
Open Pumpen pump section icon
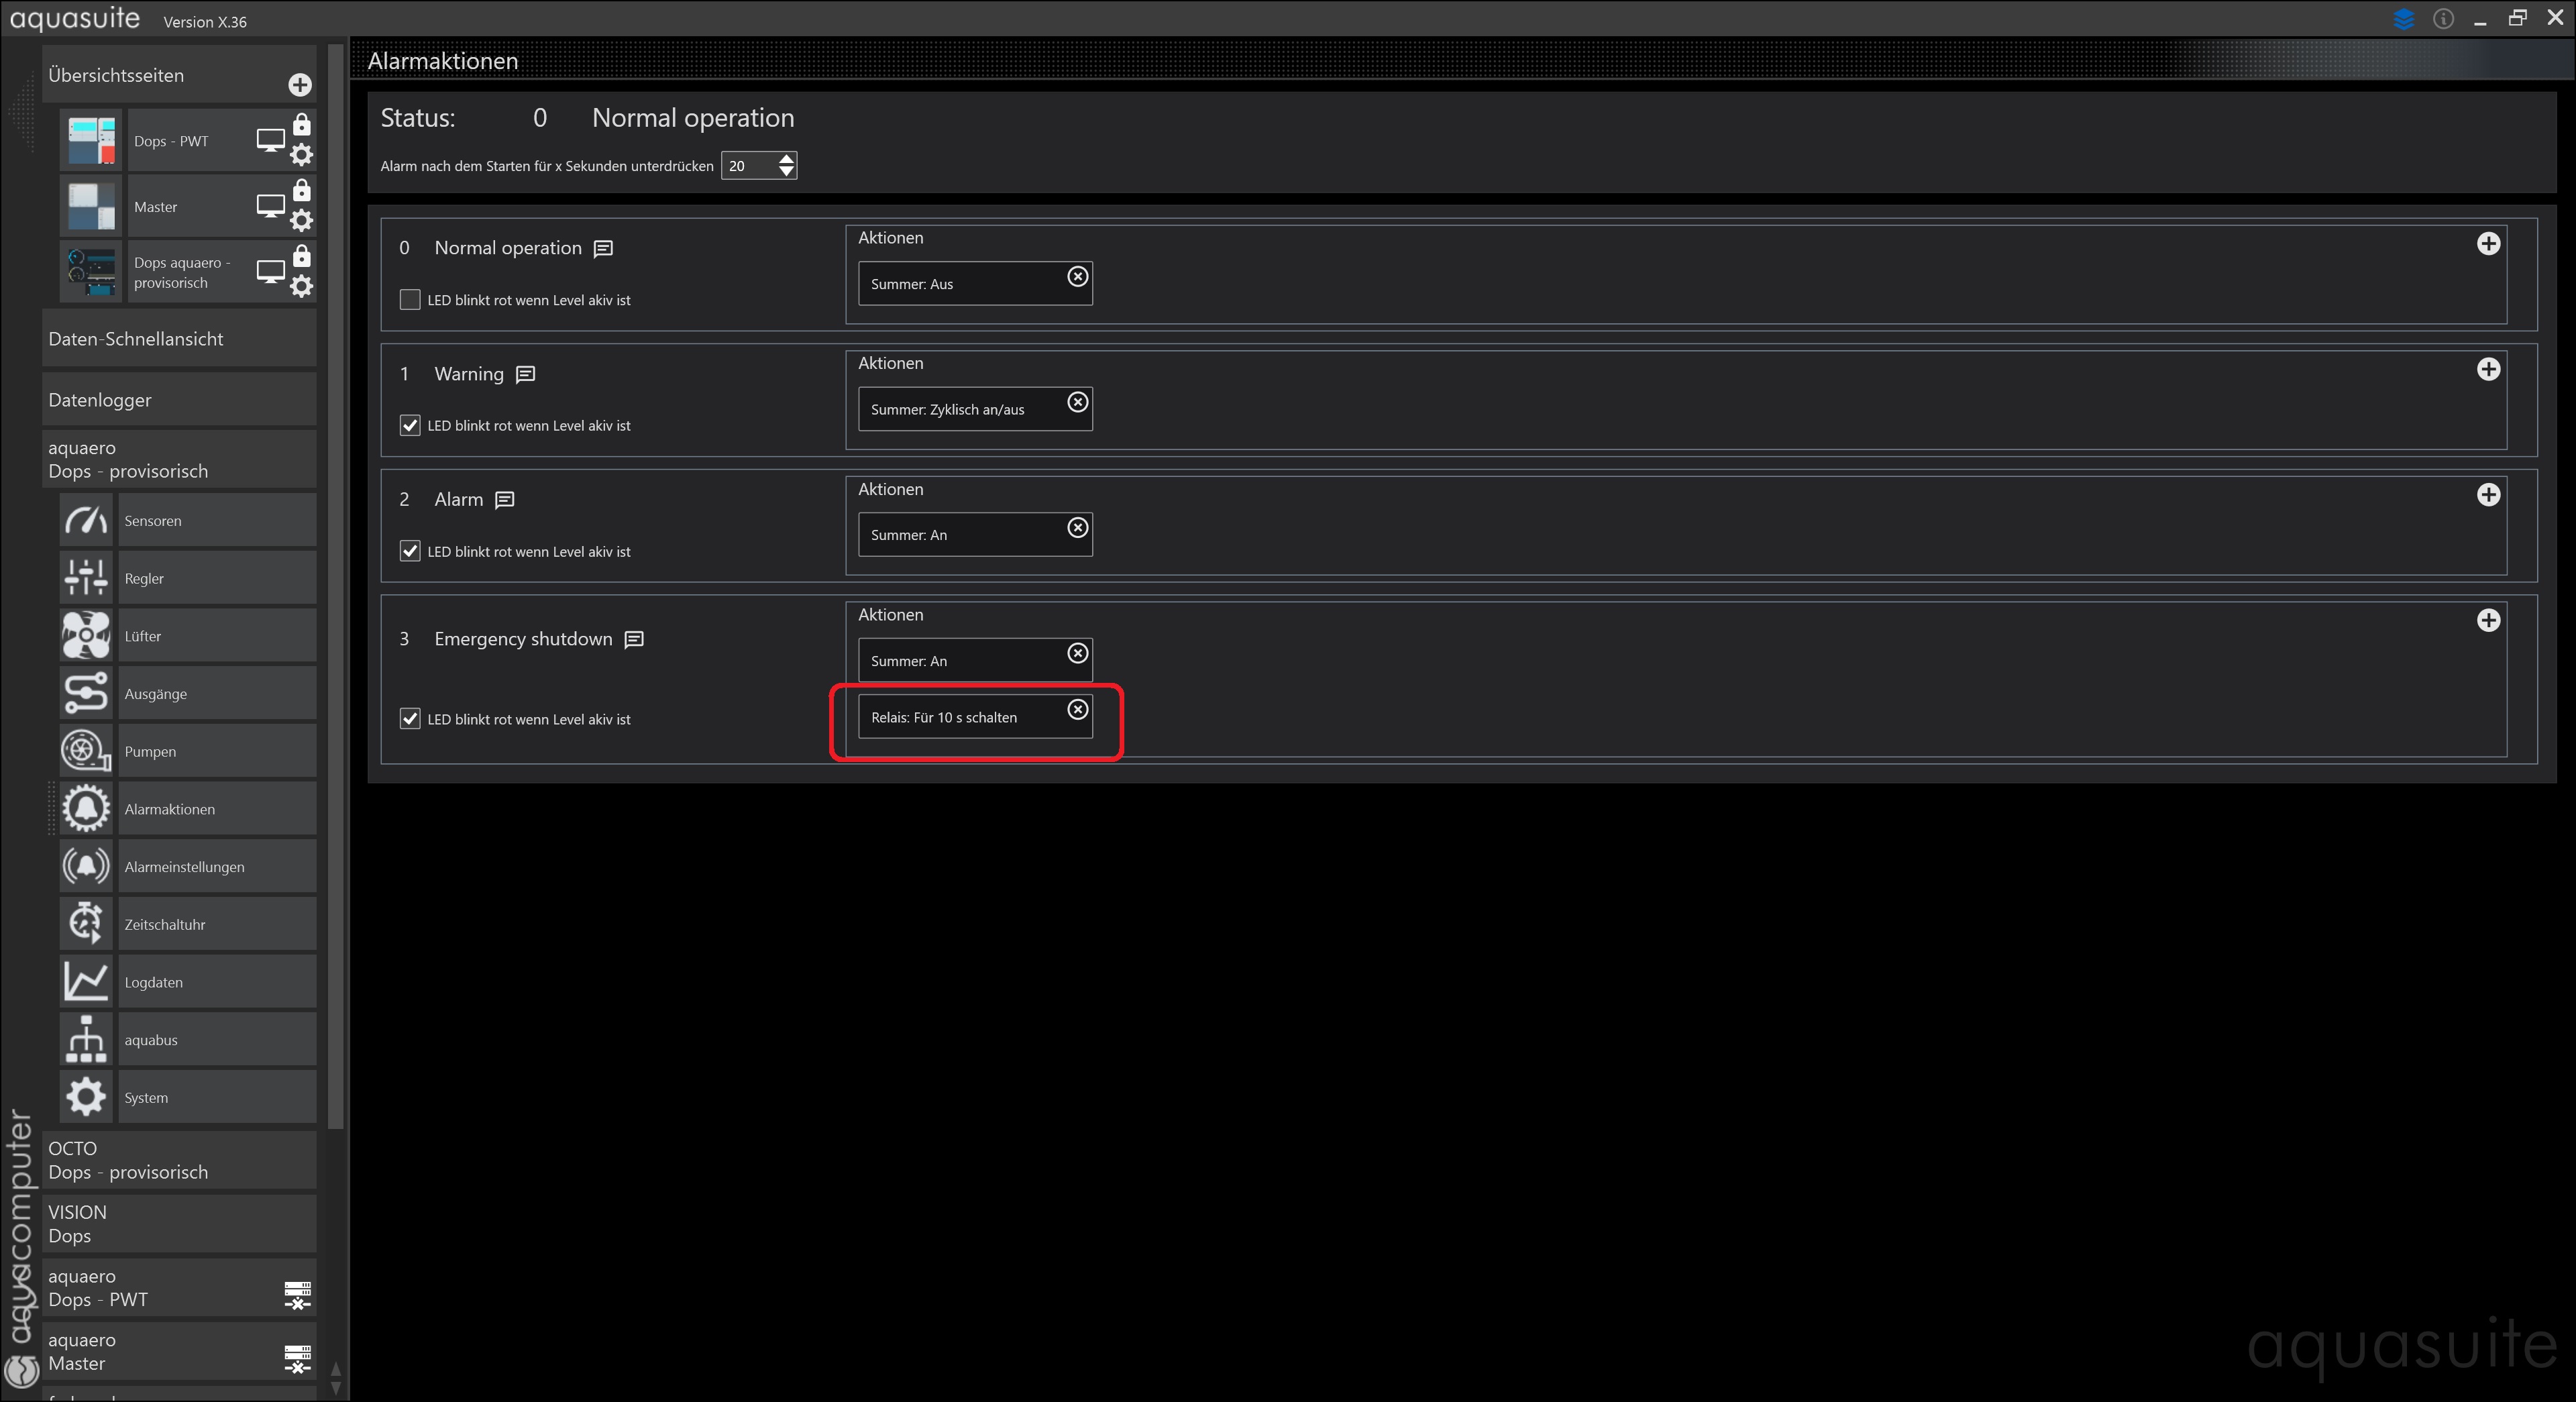[x=86, y=751]
